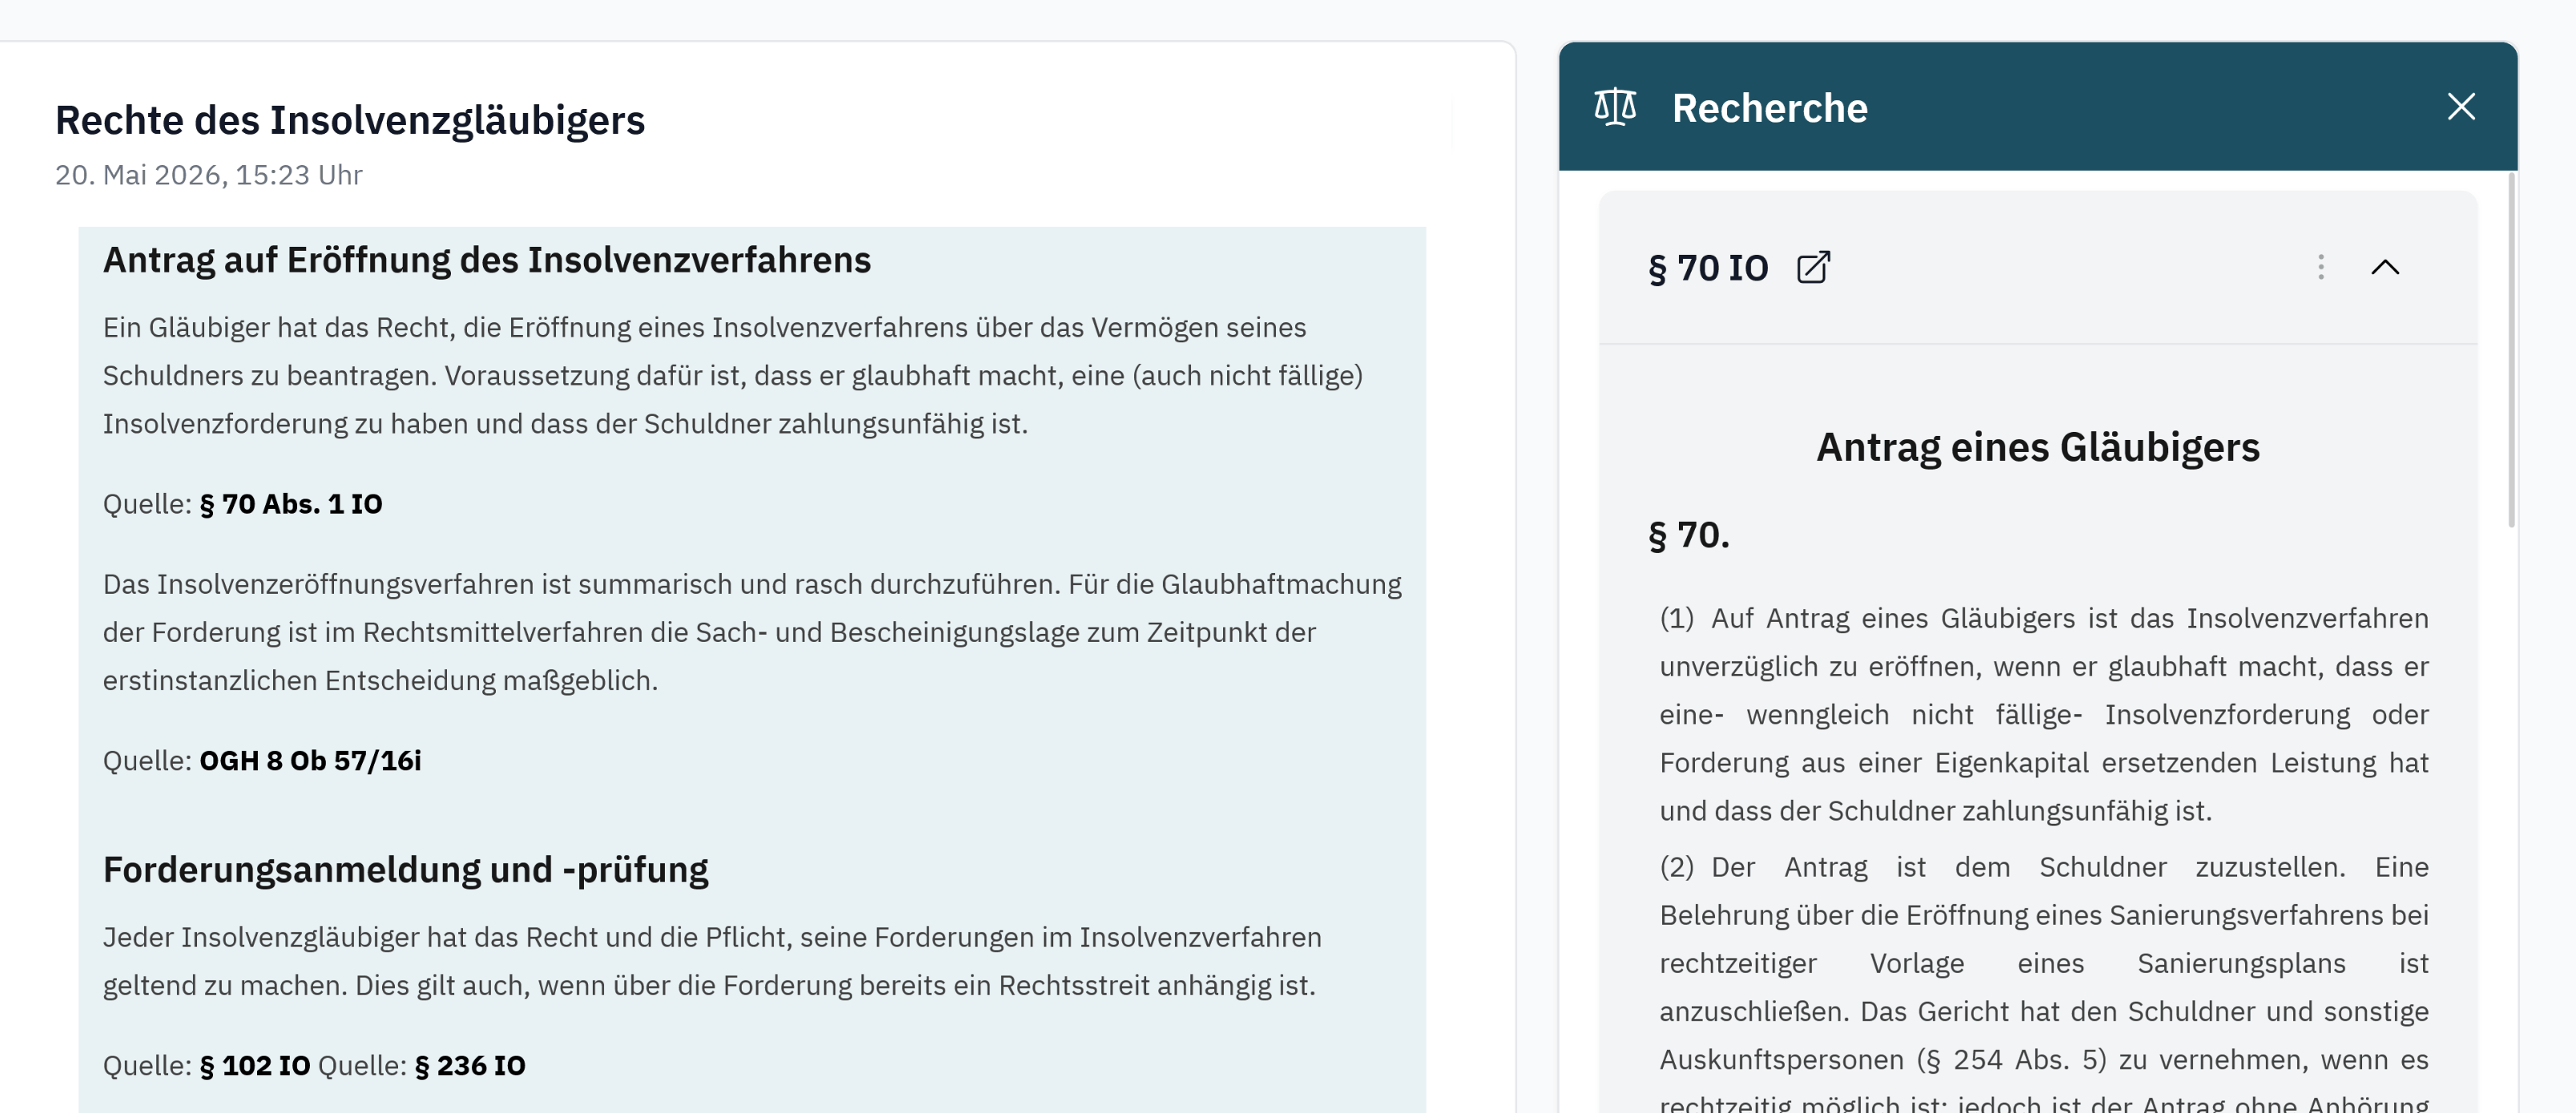This screenshot has width=2576, height=1113.
Task: Click date text 20. Mai 2026, 15:23 Uhr
Action: [x=208, y=175]
